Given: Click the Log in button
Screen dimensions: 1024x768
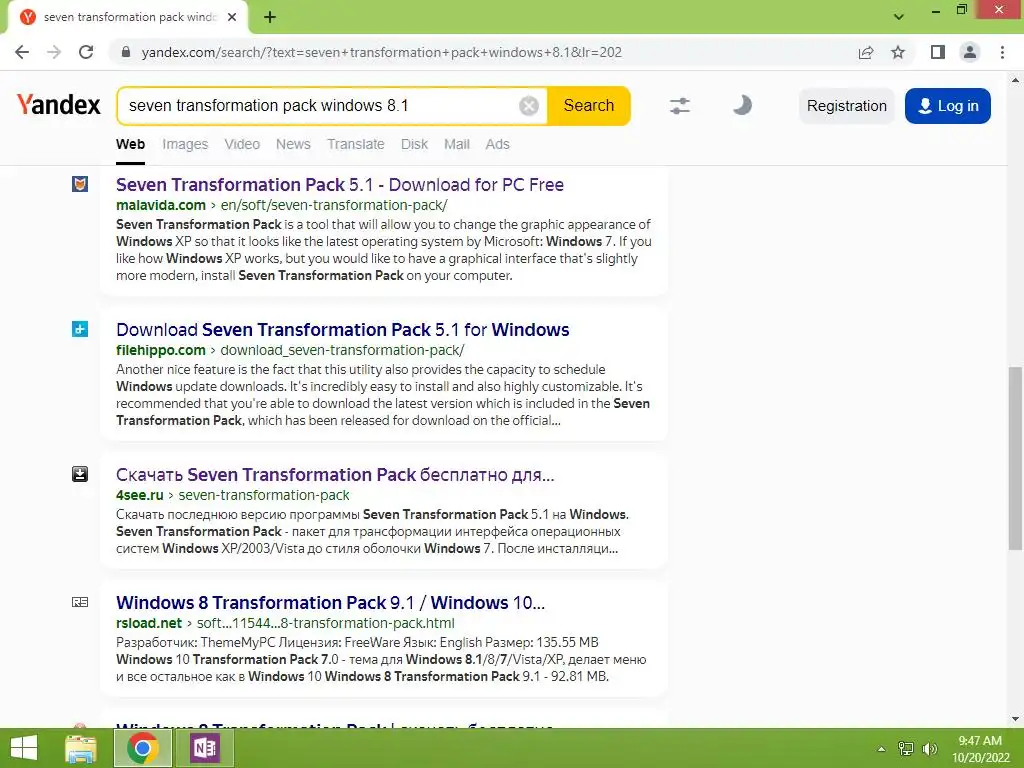Looking at the screenshot, I should (948, 106).
